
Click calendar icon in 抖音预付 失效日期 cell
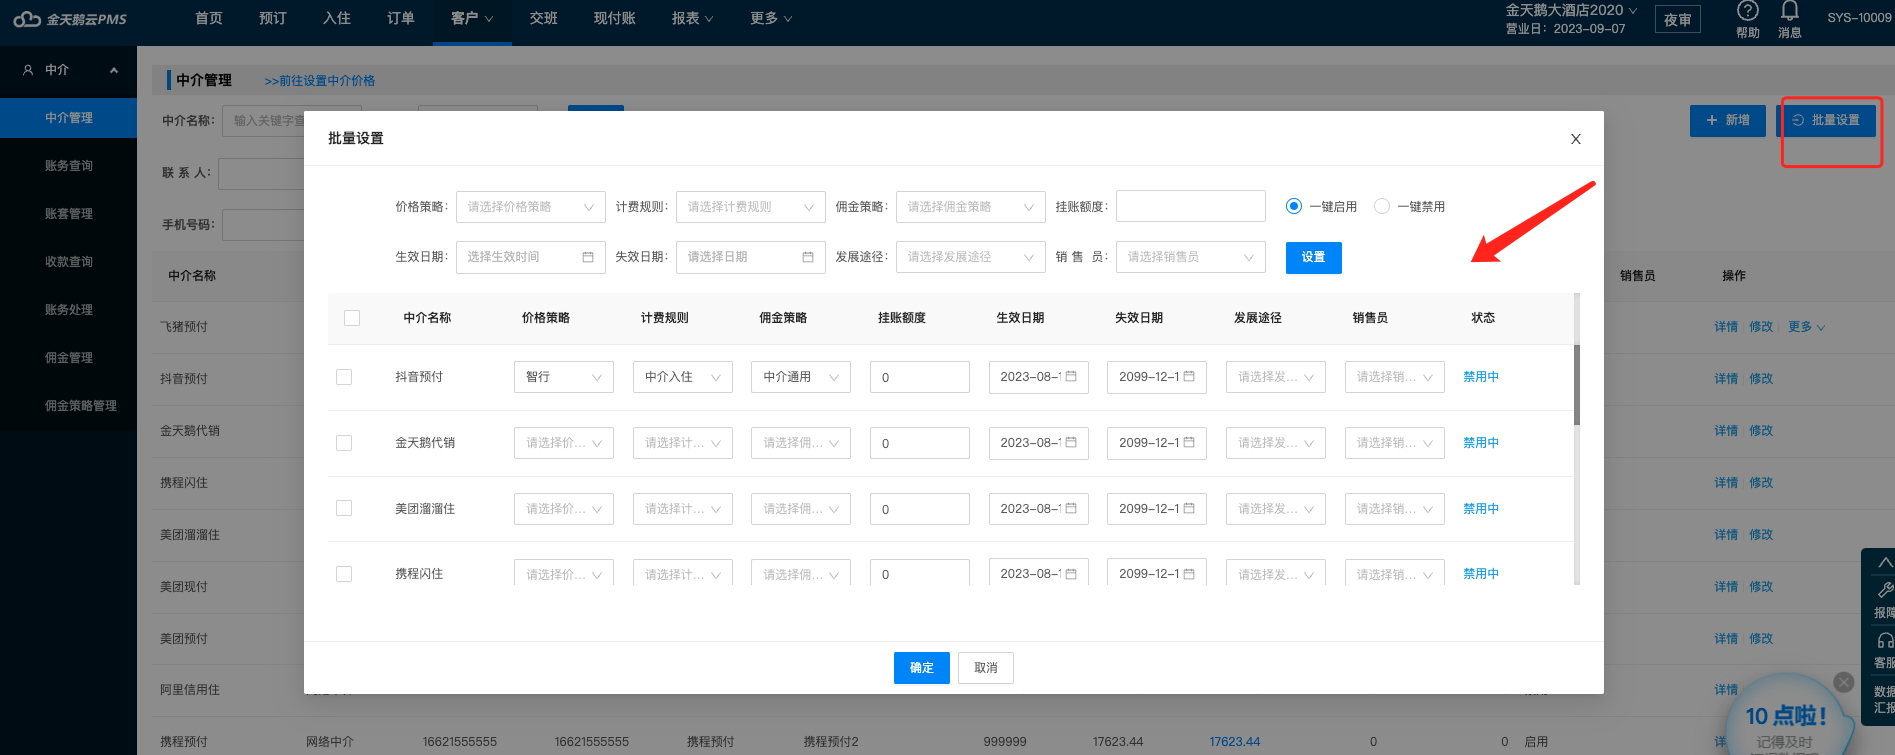[x=1189, y=376]
